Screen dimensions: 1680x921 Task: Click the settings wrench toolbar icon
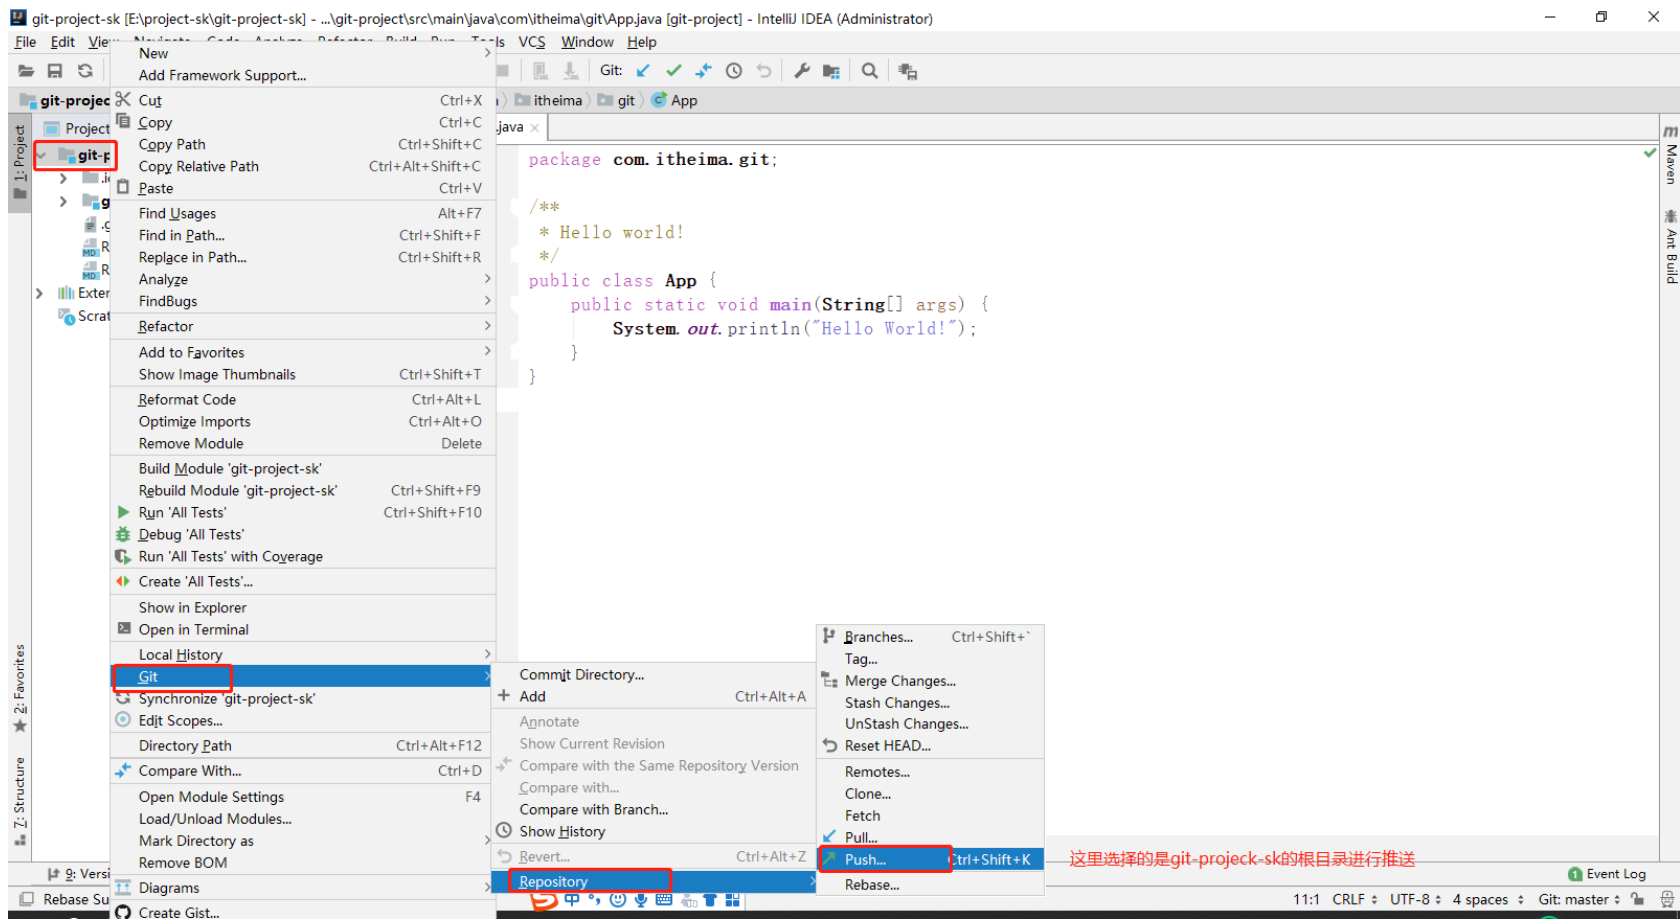(802, 70)
